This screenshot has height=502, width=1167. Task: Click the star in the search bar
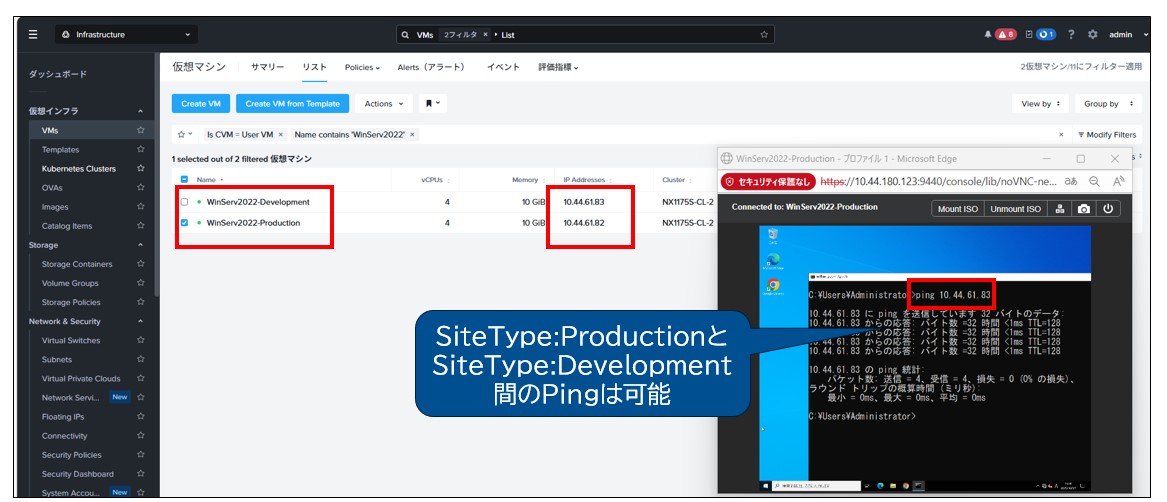764,34
